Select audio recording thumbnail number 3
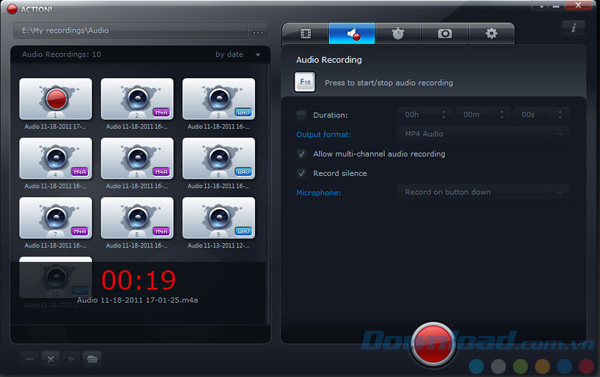 218,99
